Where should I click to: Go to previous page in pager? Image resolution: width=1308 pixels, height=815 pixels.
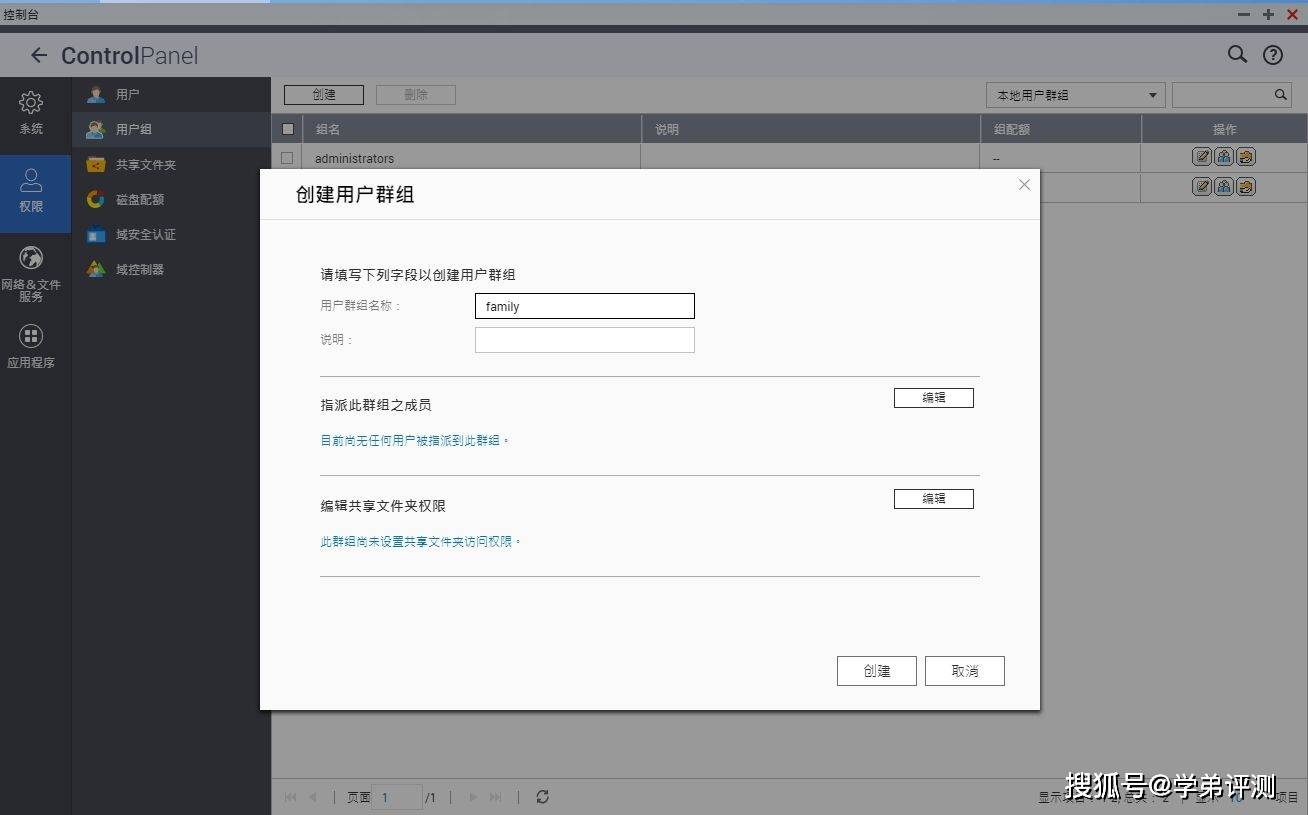(x=312, y=797)
